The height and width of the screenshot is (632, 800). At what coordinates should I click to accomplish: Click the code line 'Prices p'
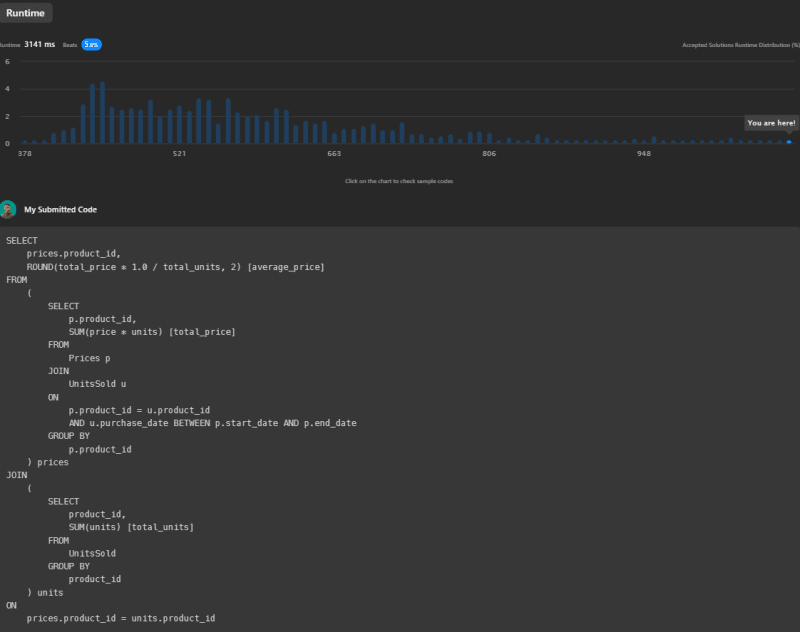click(89, 358)
